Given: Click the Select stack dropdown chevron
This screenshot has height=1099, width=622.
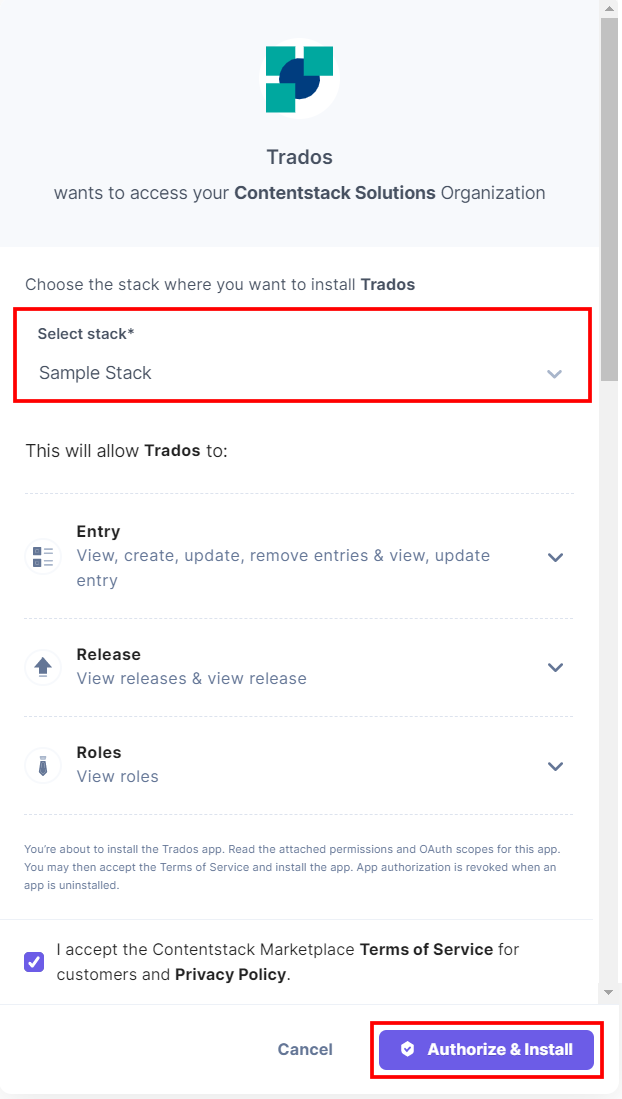Looking at the screenshot, I should coord(554,374).
